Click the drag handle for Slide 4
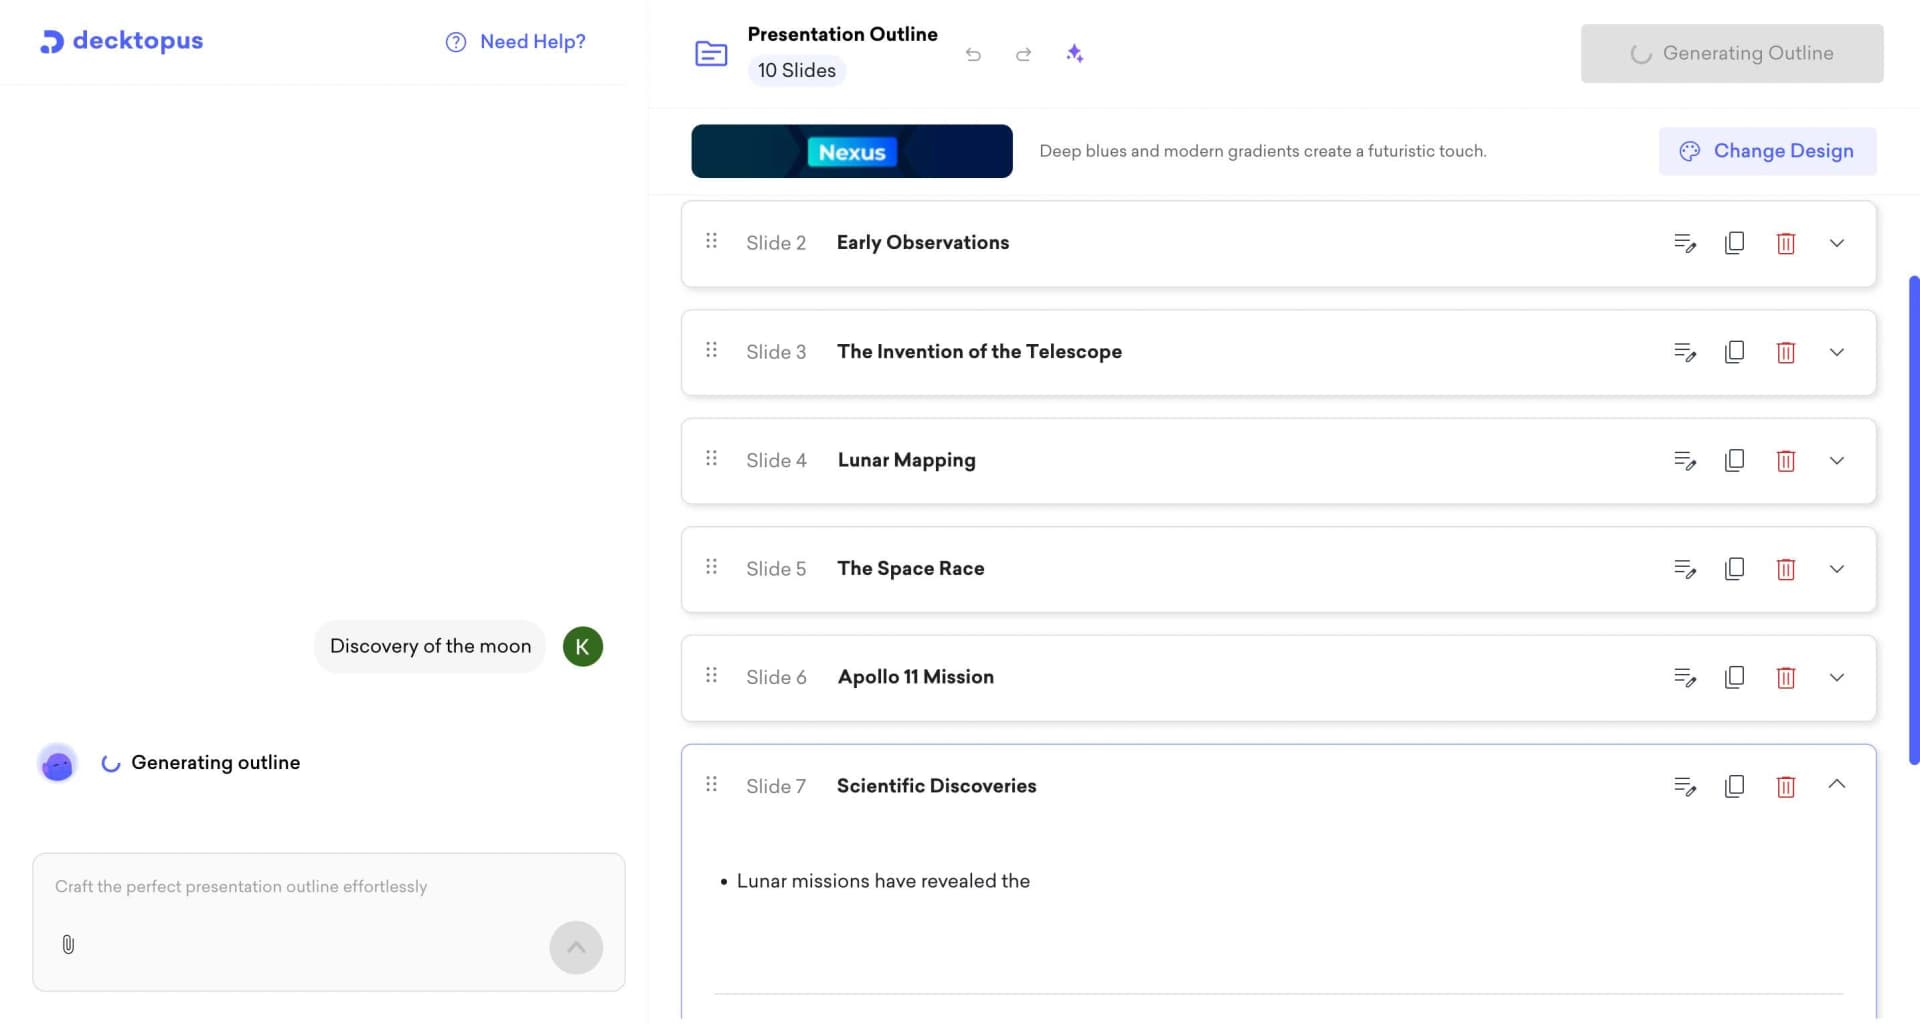 [x=711, y=458]
